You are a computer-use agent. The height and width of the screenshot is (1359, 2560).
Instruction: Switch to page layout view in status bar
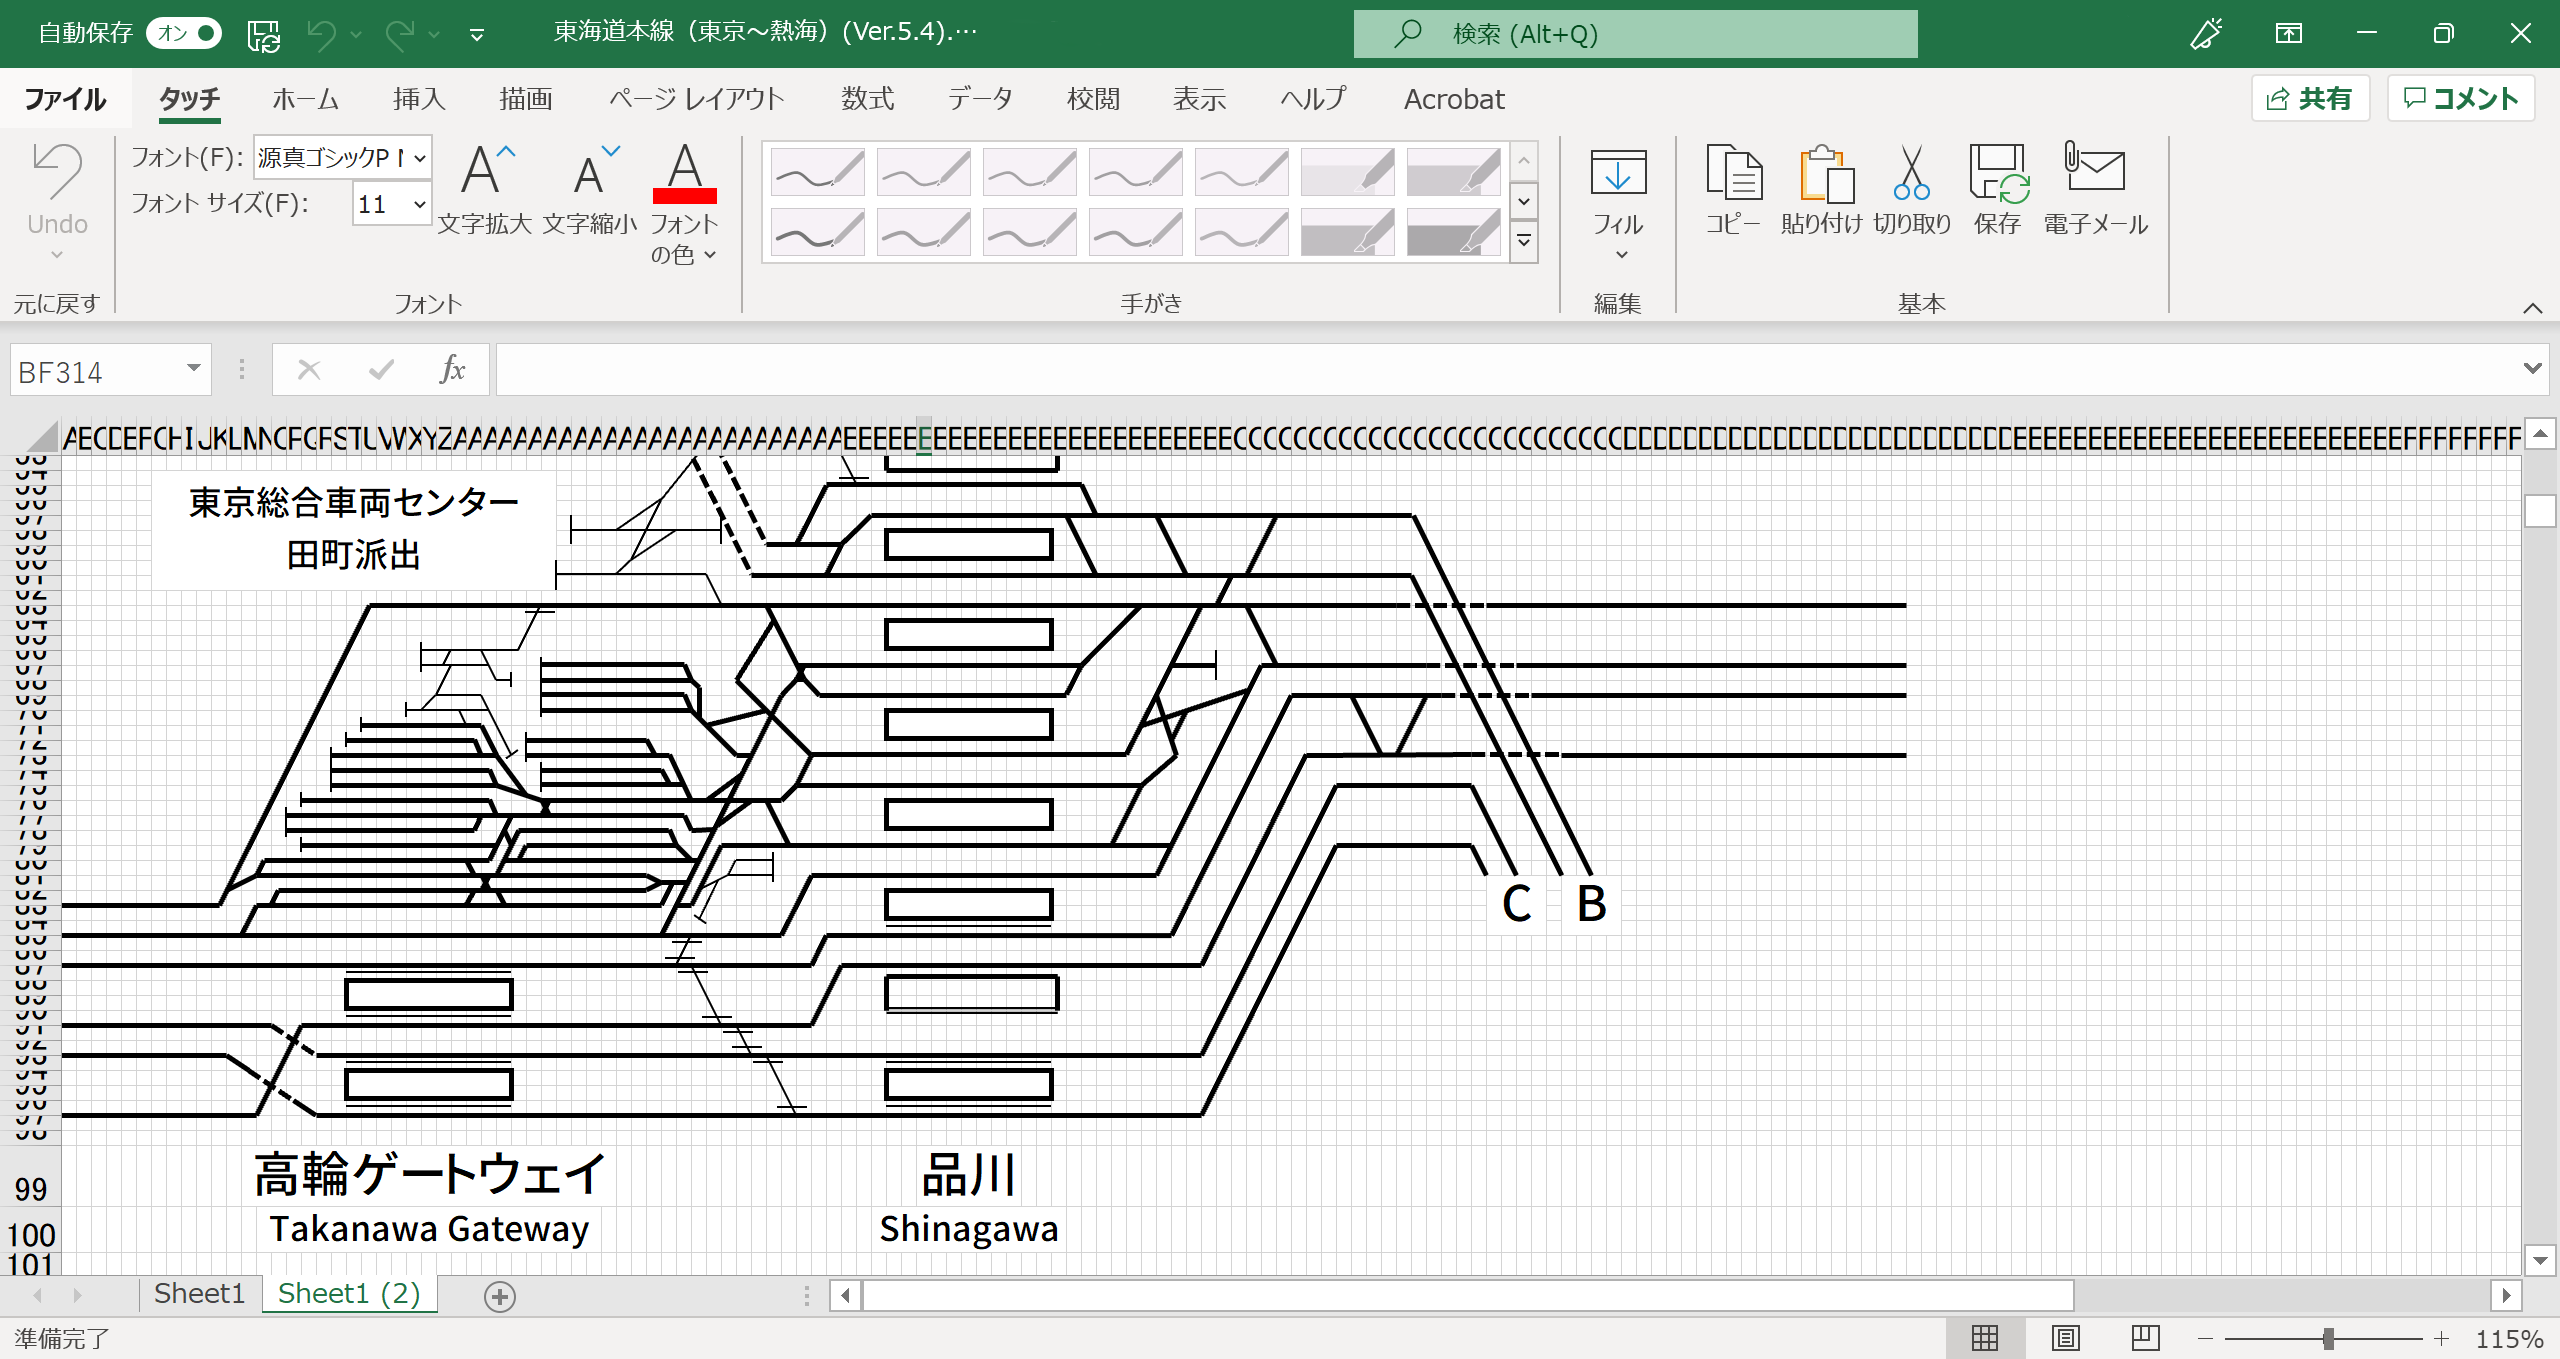(2065, 1337)
